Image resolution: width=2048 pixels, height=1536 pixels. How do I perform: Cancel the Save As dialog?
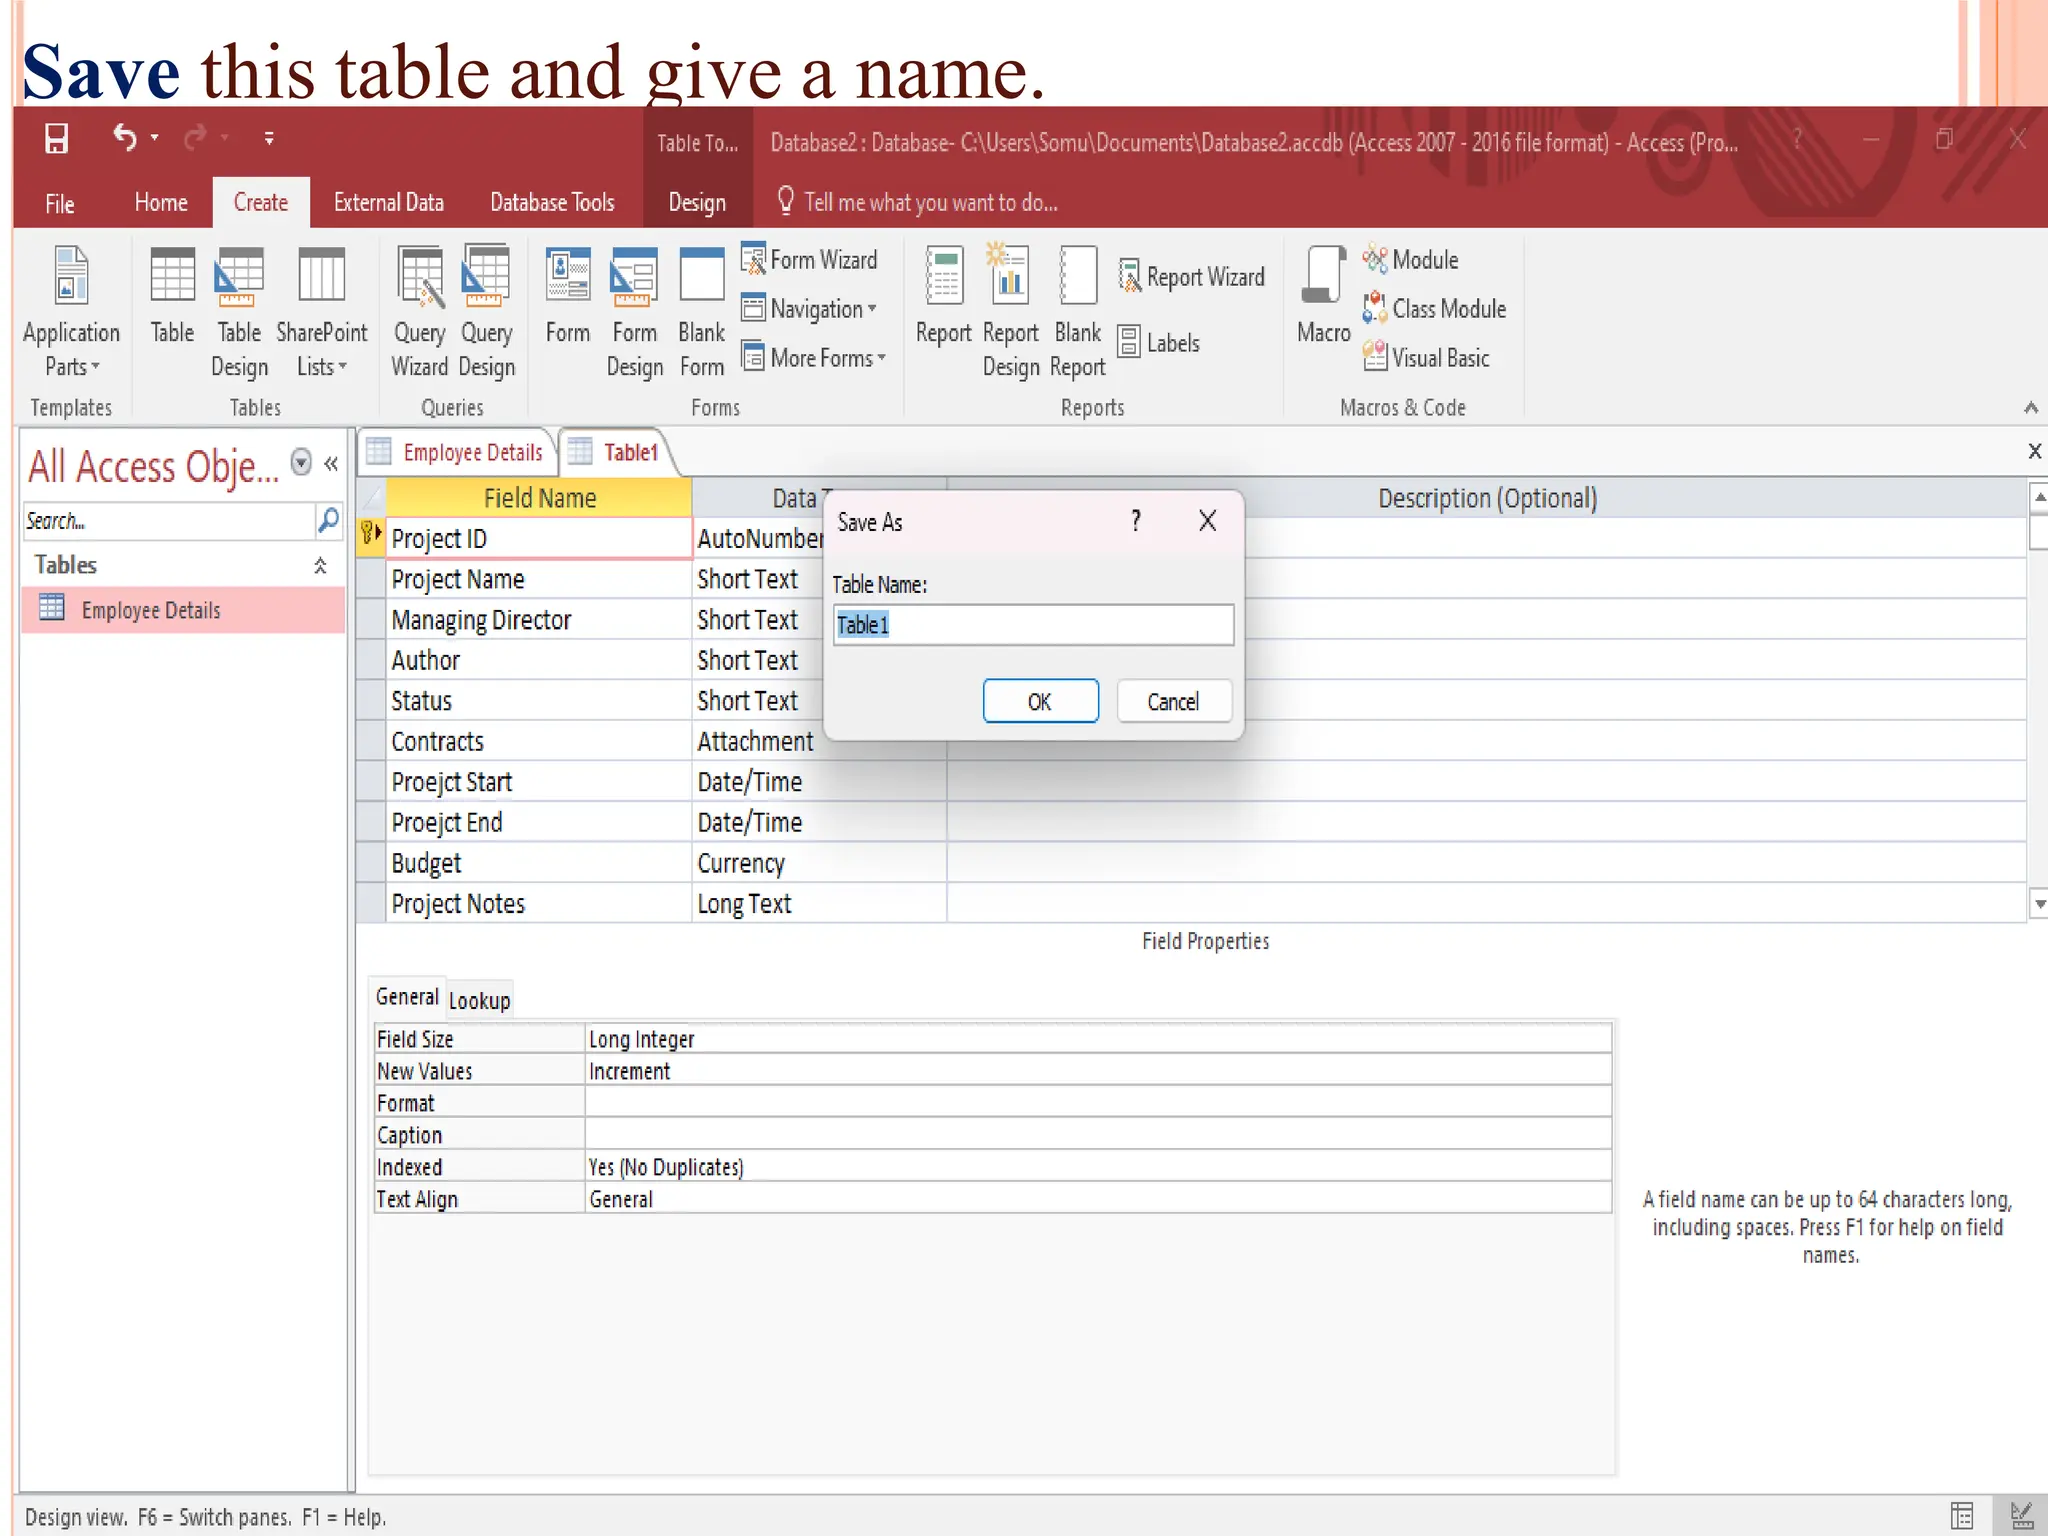click(1173, 701)
